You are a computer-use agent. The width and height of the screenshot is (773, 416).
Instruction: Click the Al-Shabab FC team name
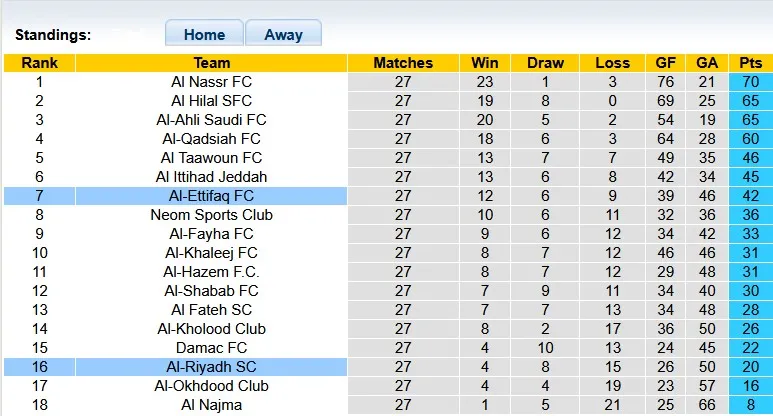click(x=211, y=291)
